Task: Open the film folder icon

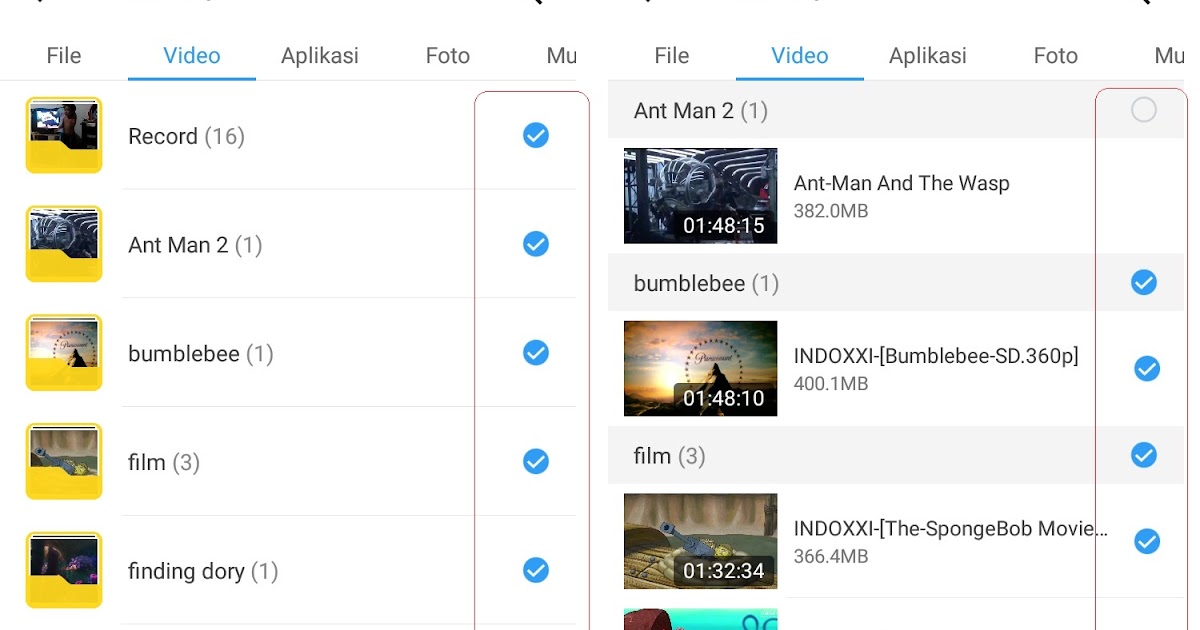Action: (x=64, y=462)
